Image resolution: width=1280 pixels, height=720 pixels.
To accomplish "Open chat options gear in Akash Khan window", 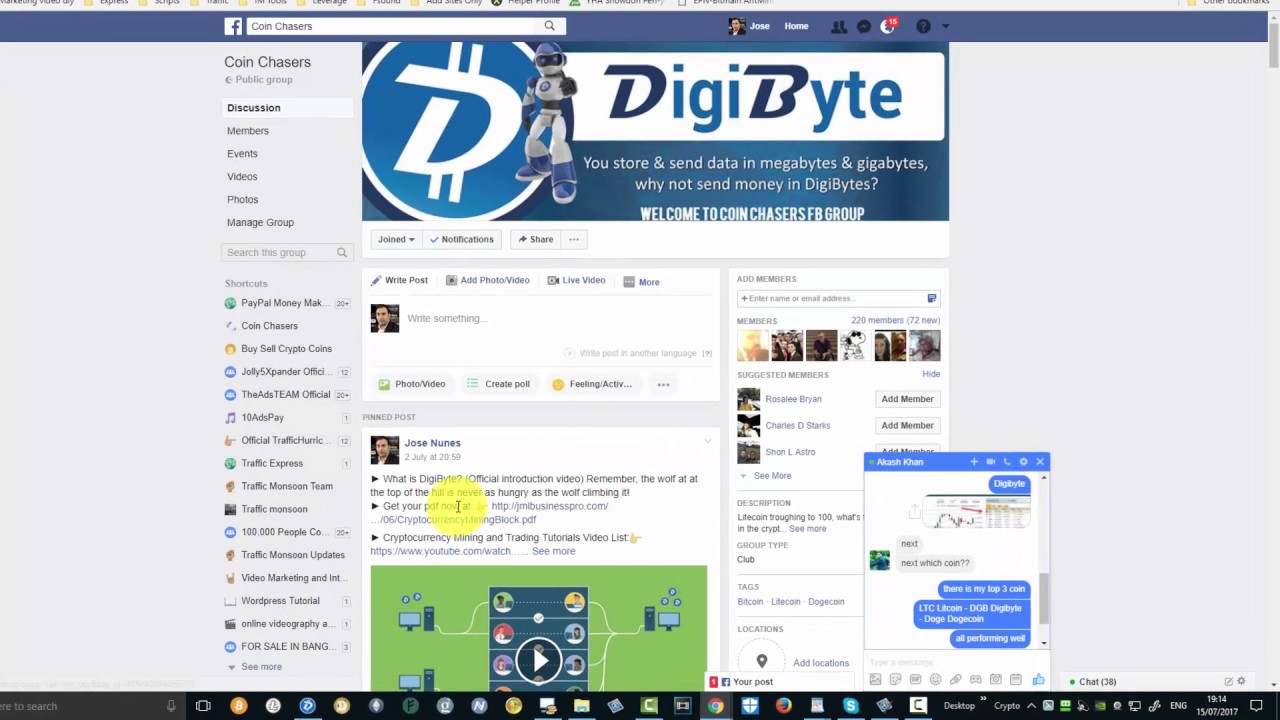I will point(1023,462).
